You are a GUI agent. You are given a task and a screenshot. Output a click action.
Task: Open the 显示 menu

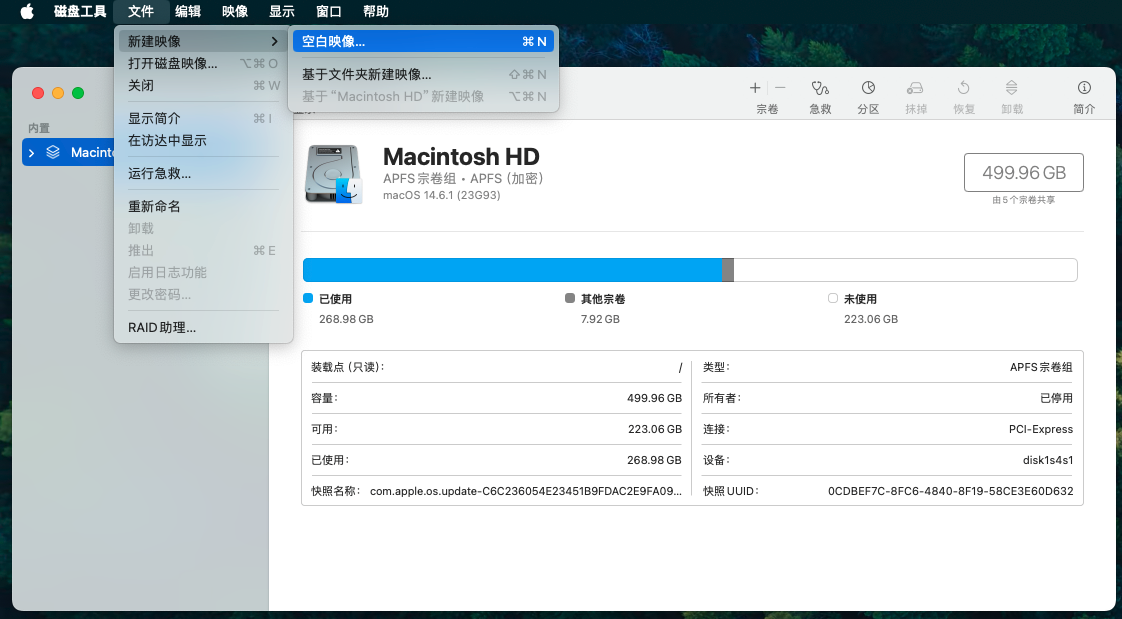[282, 11]
